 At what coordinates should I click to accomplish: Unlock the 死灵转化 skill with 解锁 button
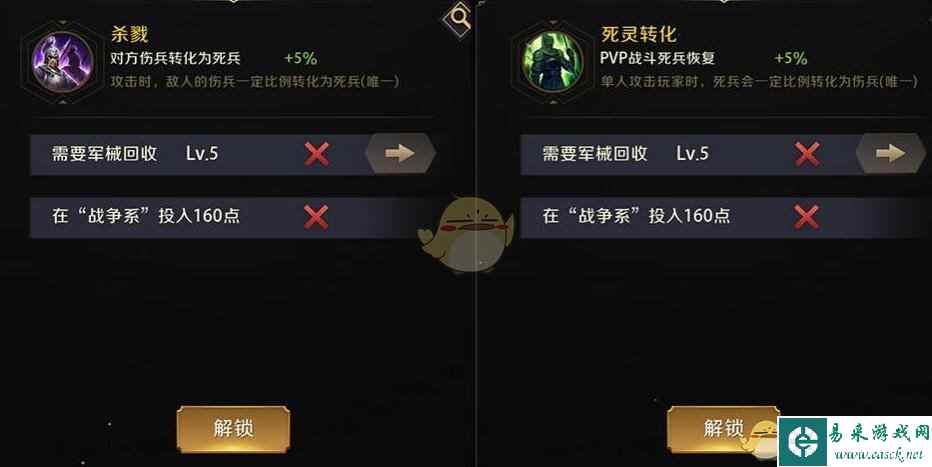[x=723, y=428]
